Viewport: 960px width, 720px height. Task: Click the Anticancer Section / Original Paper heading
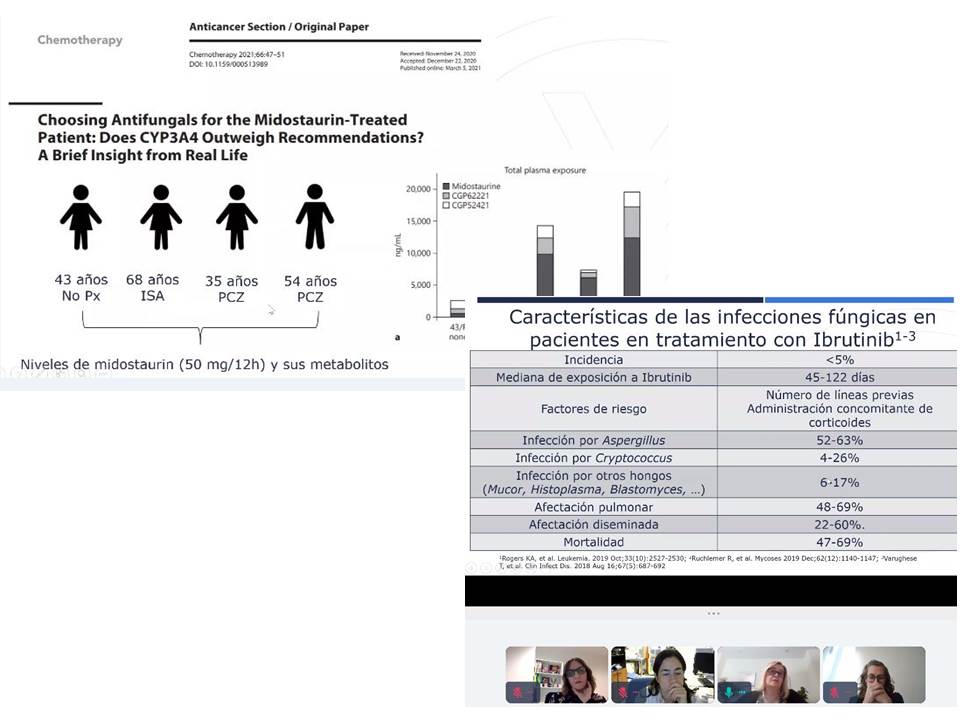click(x=279, y=27)
